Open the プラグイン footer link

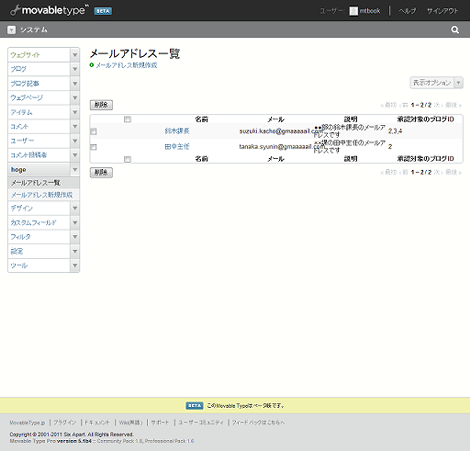pos(65,422)
